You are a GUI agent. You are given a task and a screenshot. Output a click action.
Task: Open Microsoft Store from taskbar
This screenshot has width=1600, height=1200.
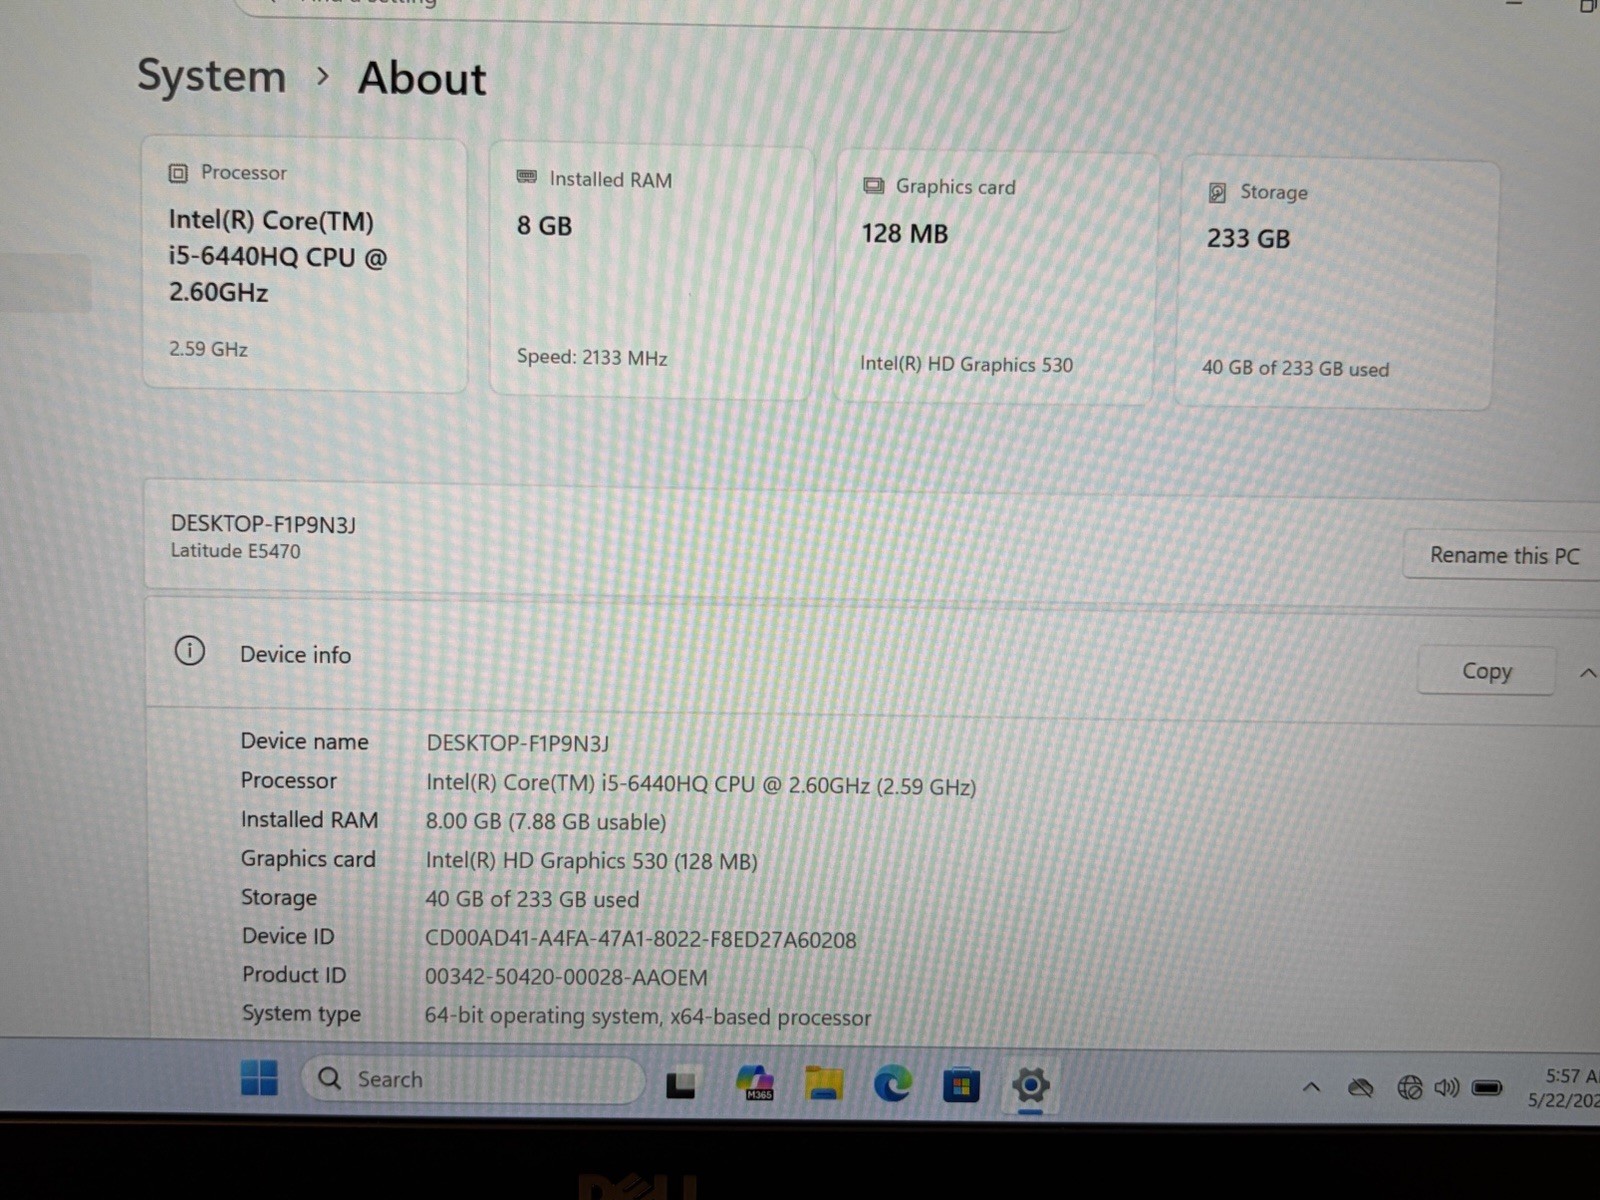click(961, 1086)
